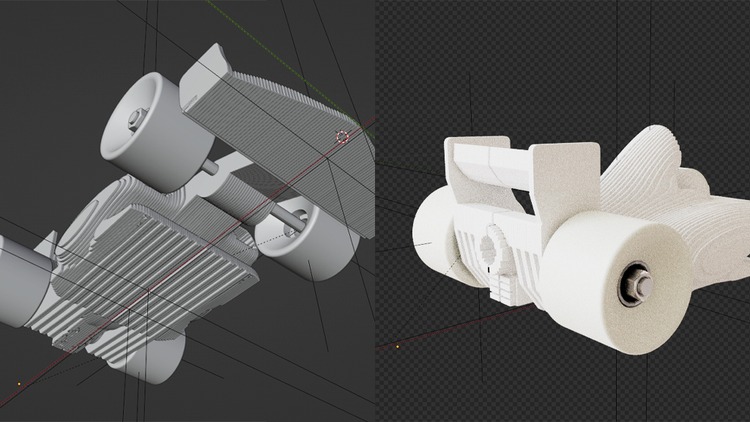This screenshot has height=422, width=750.
Task: Select the orange origin point in left viewport
Action: pyautogui.click(x=19, y=384)
